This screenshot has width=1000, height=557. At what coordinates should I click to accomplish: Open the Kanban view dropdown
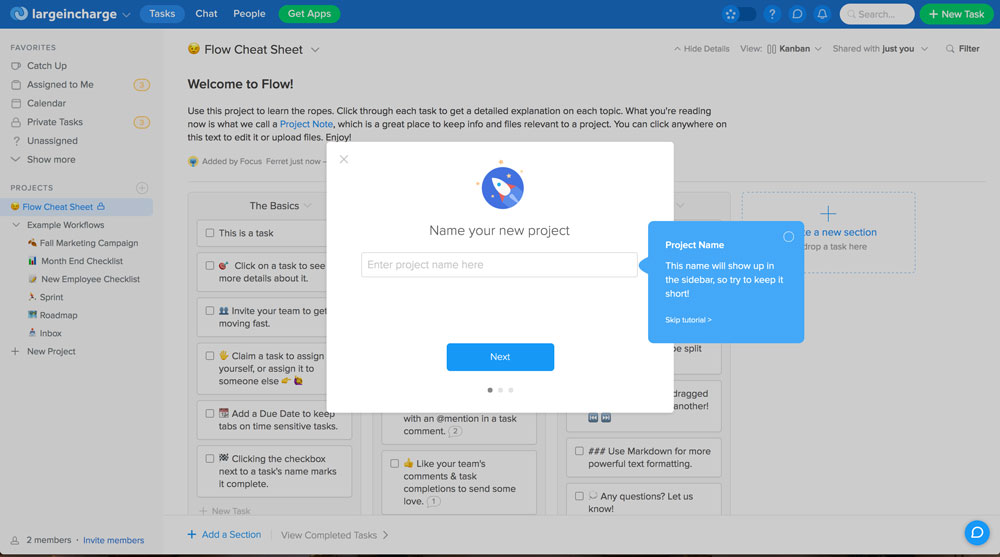tap(794, 48)
